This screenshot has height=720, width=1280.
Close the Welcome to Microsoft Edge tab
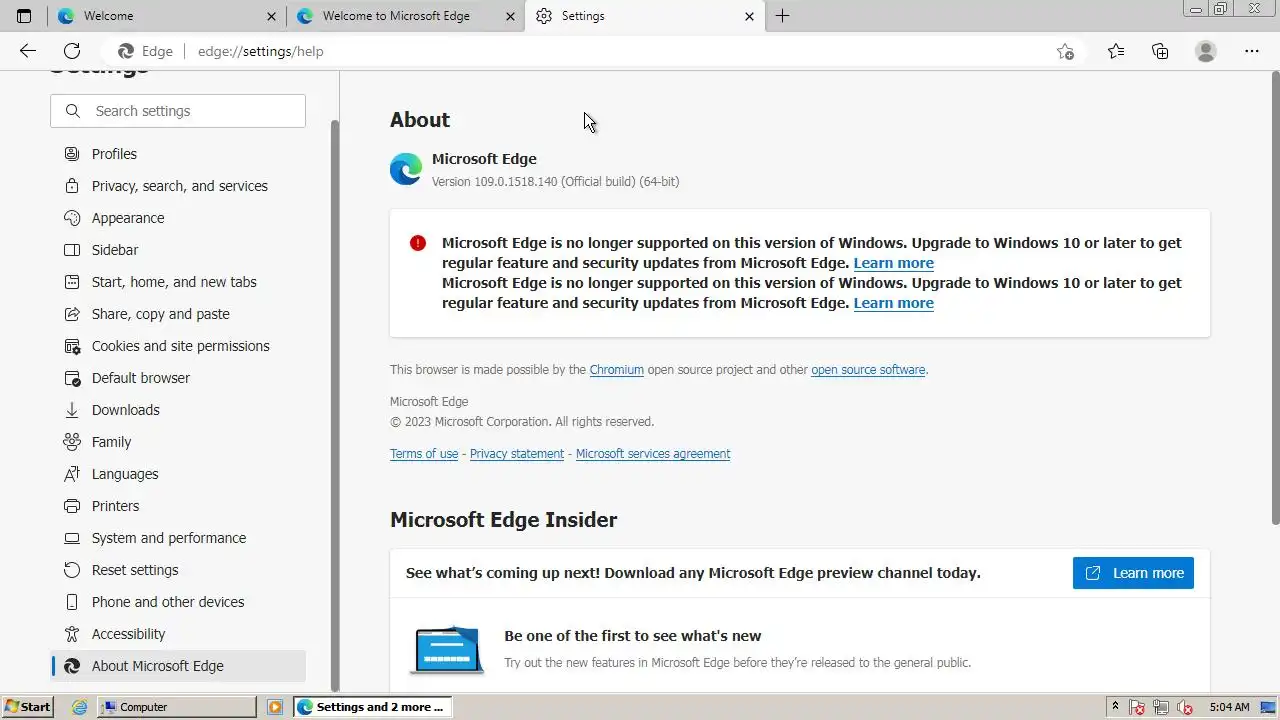coord(511,16)
